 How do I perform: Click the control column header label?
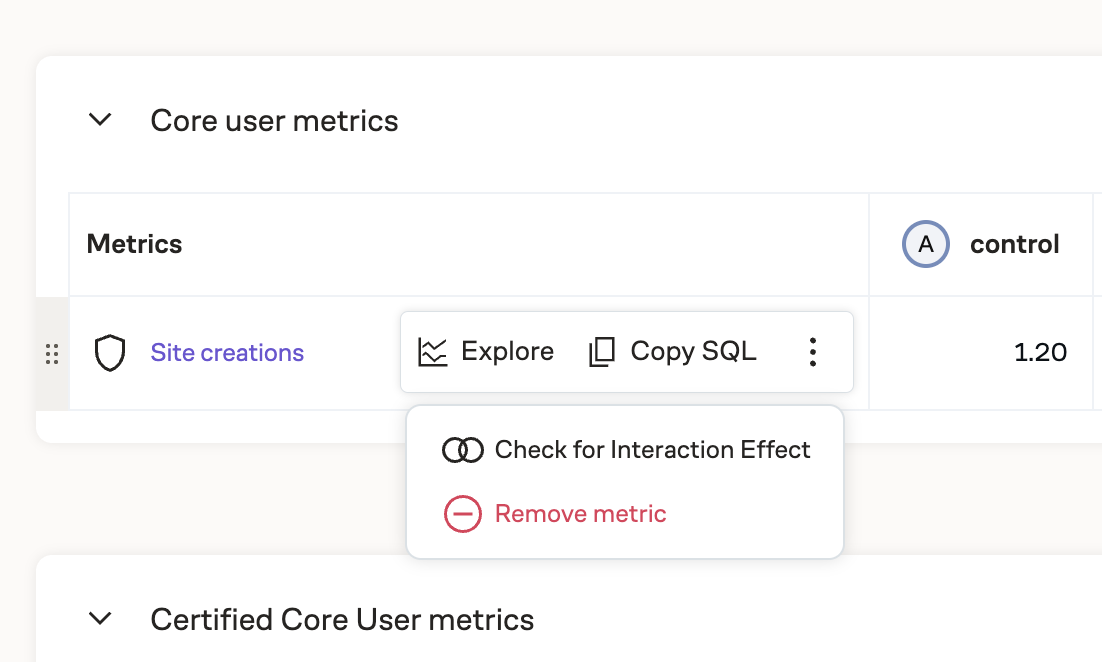point(1014,245)
